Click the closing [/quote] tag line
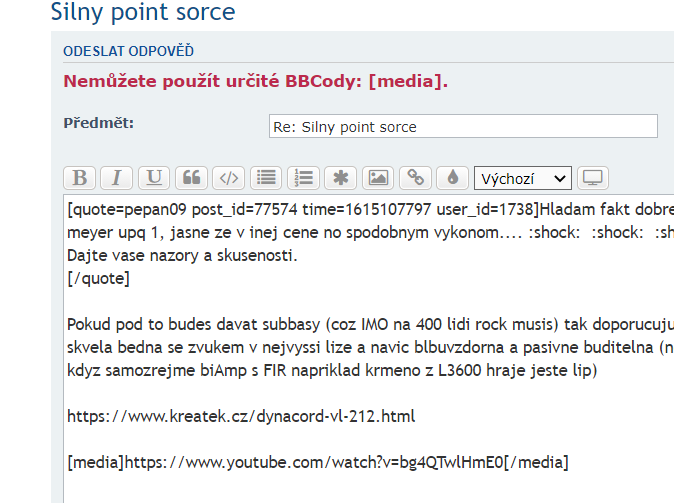The image size is (674, 503). pyautogui.click(x=98, y=278)
